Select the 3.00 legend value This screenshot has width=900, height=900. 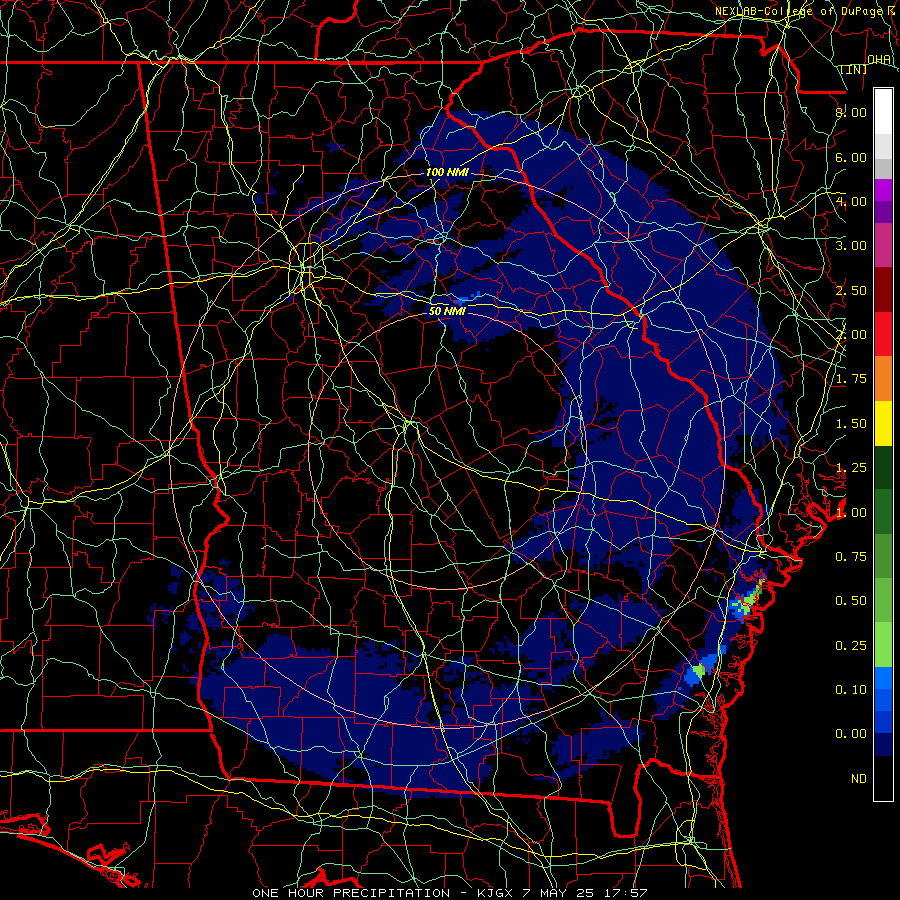pyautogui.click(x=851, y=246)
